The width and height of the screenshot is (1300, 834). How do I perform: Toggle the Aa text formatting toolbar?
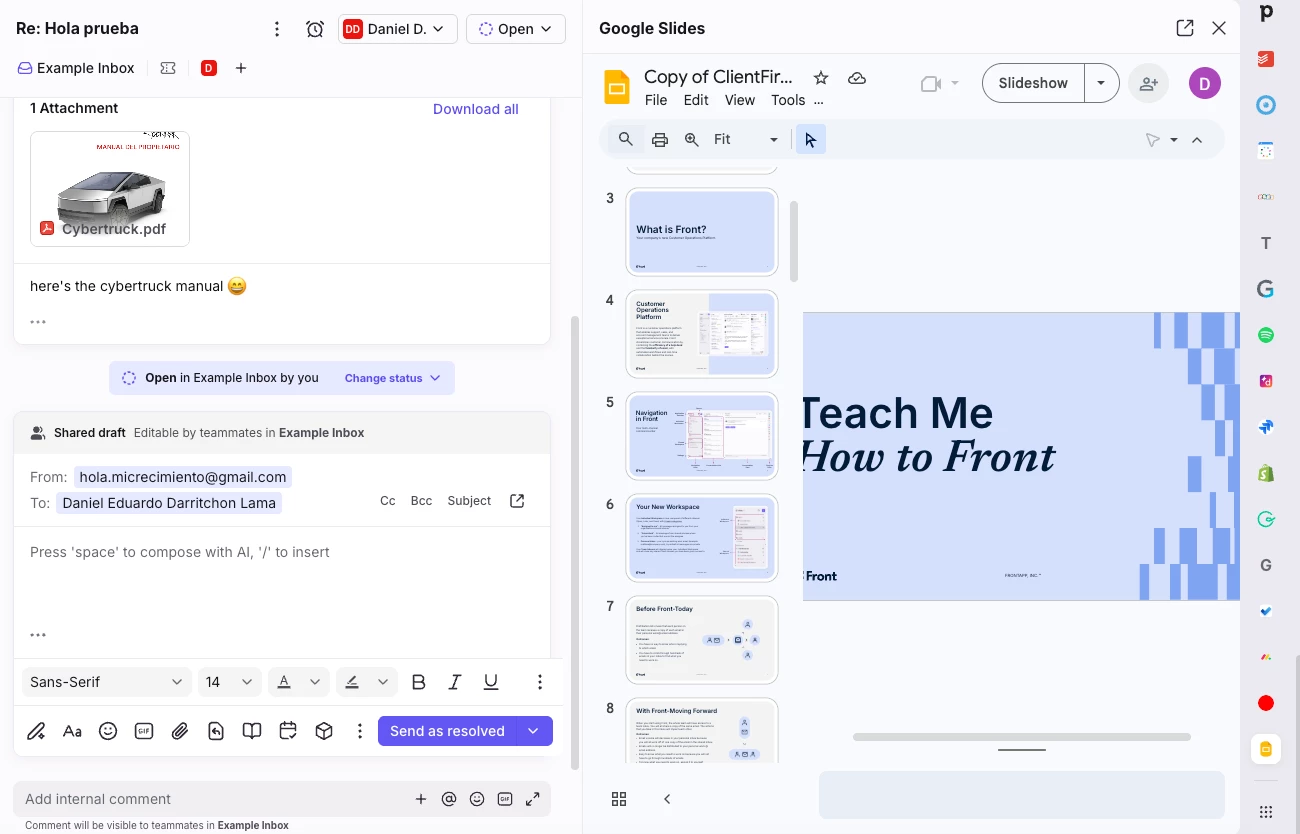click(x=72, y=731)
